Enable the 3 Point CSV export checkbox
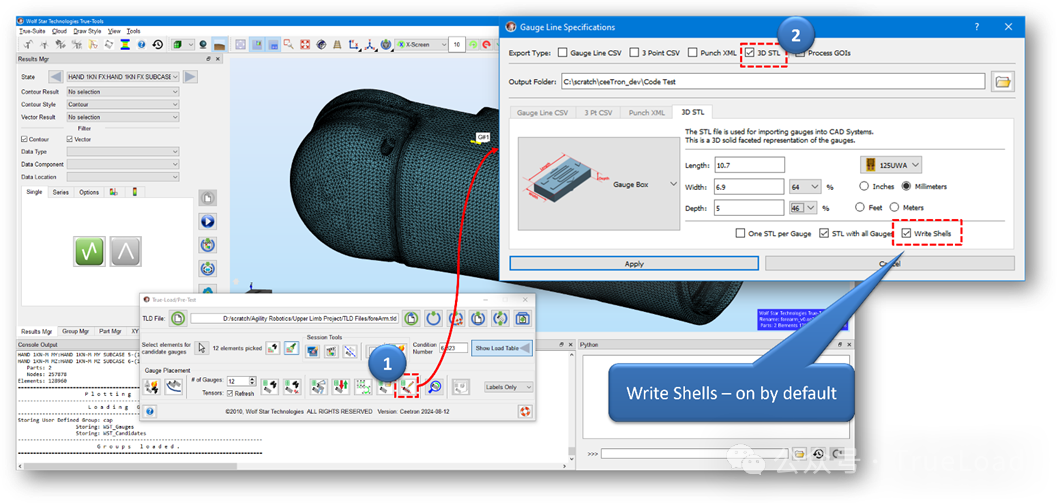Viewport: 1058px width, 503px height. (634, 53)
